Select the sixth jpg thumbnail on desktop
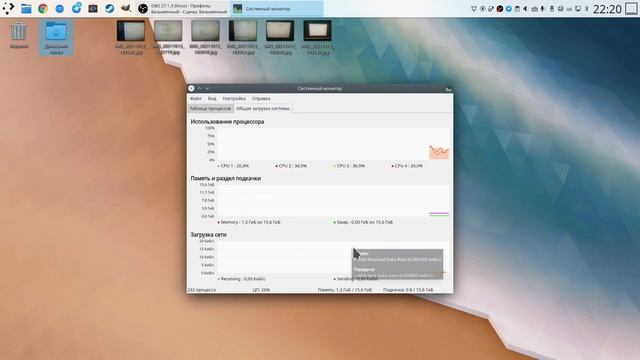The image size is (640, 360). 318,38
